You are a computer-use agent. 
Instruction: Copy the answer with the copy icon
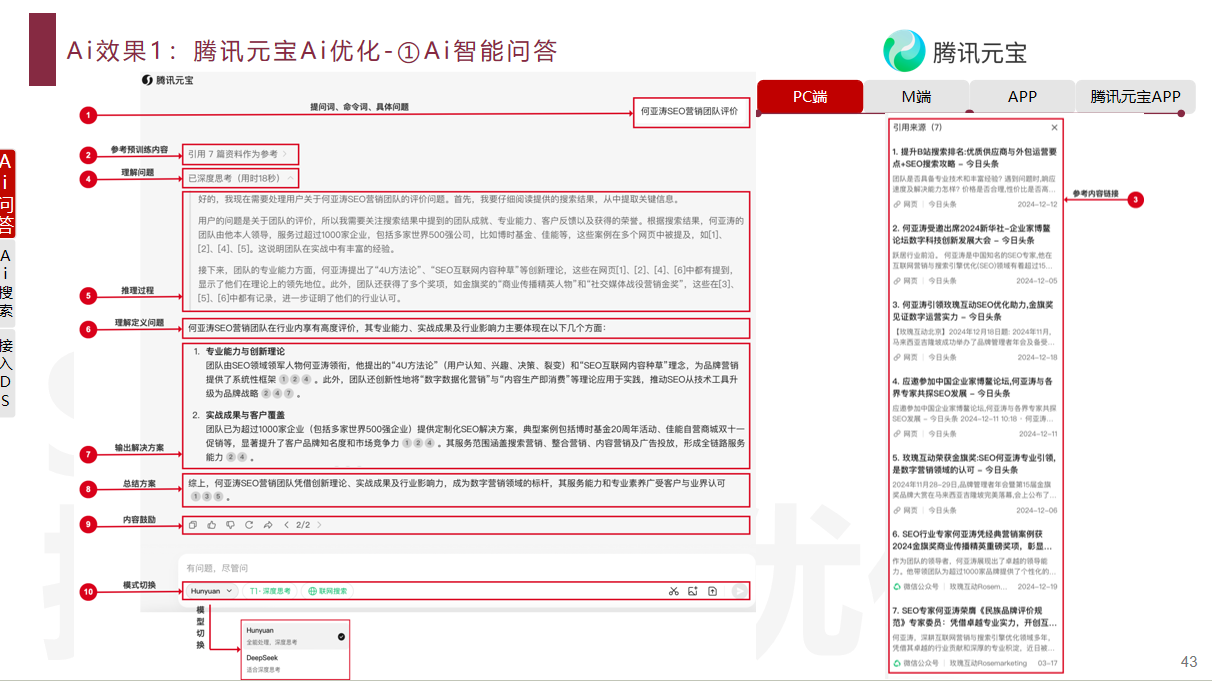click(x=192, y=524)
